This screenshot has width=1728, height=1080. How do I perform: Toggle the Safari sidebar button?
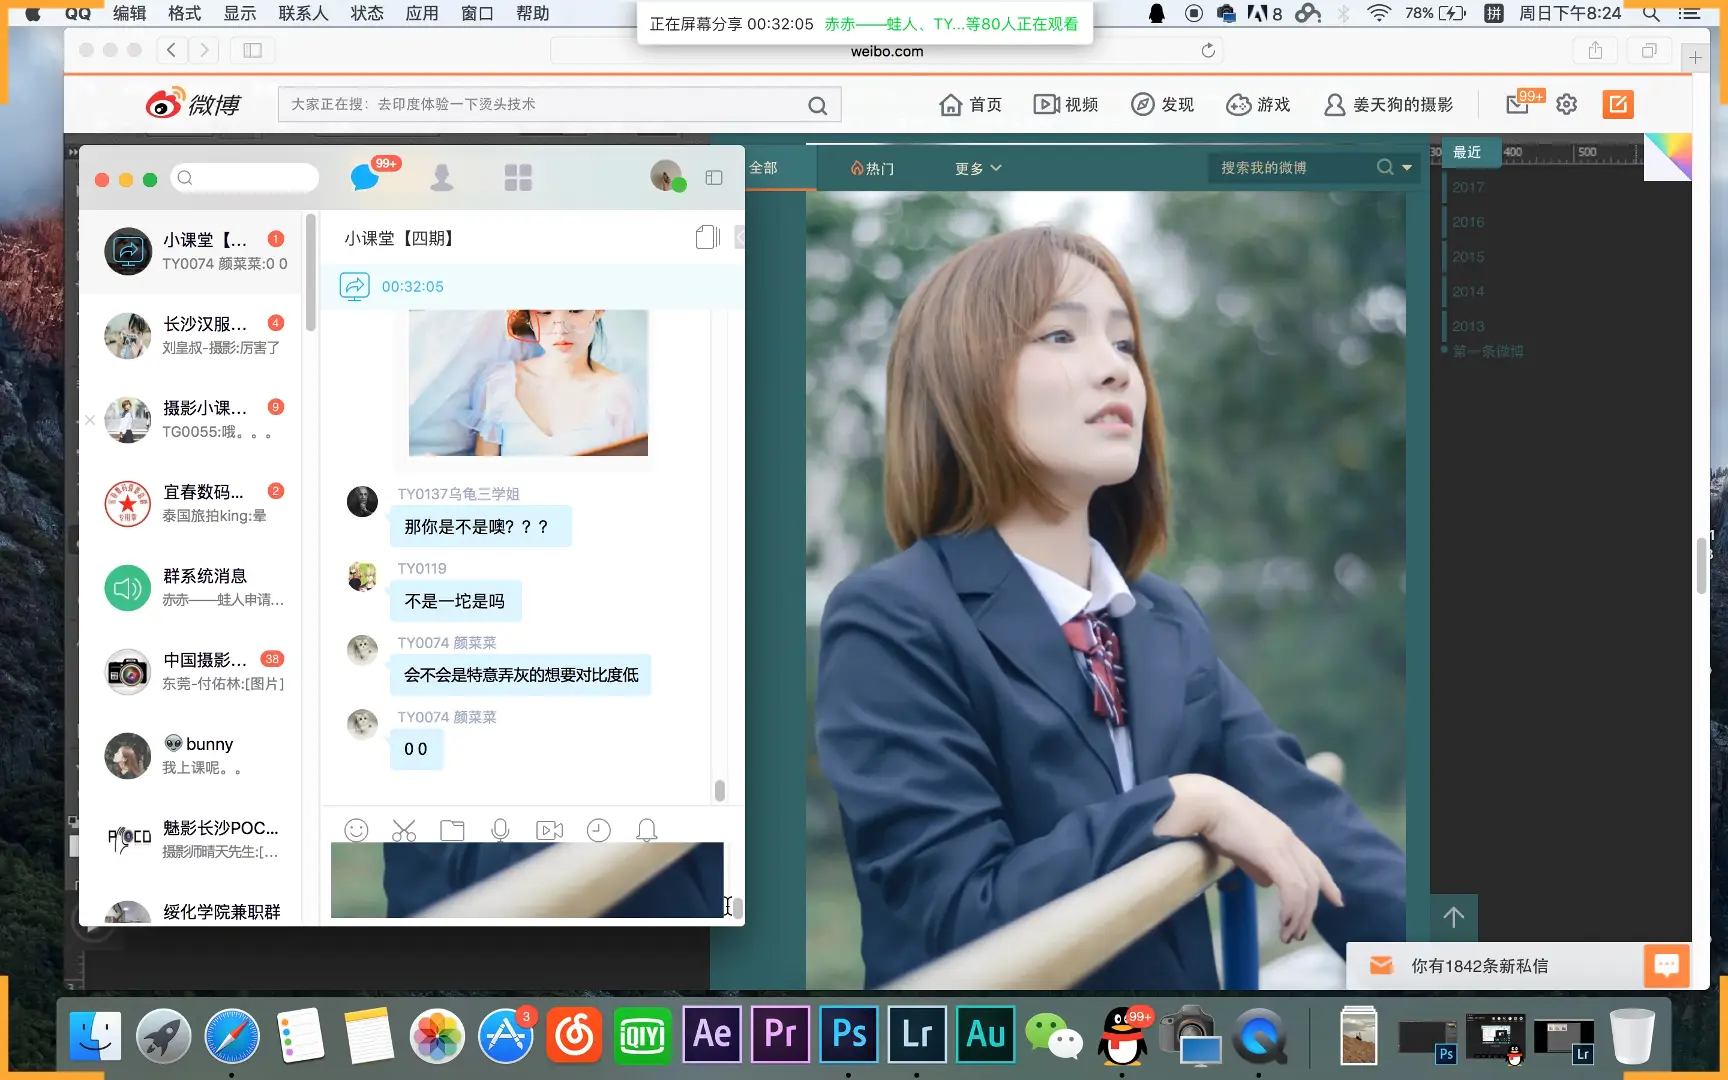(x=252, y=50)
